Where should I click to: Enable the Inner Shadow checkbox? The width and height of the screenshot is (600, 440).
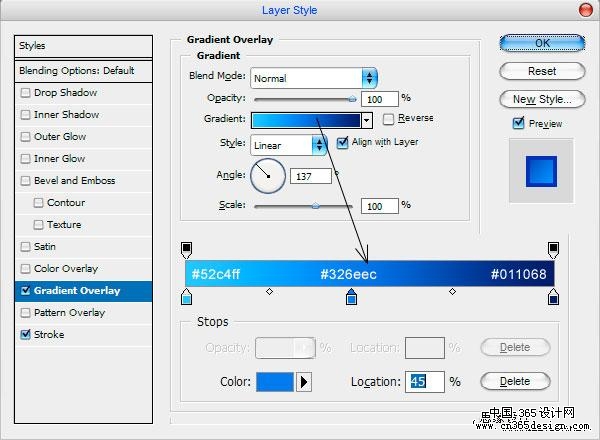[25, 115]
